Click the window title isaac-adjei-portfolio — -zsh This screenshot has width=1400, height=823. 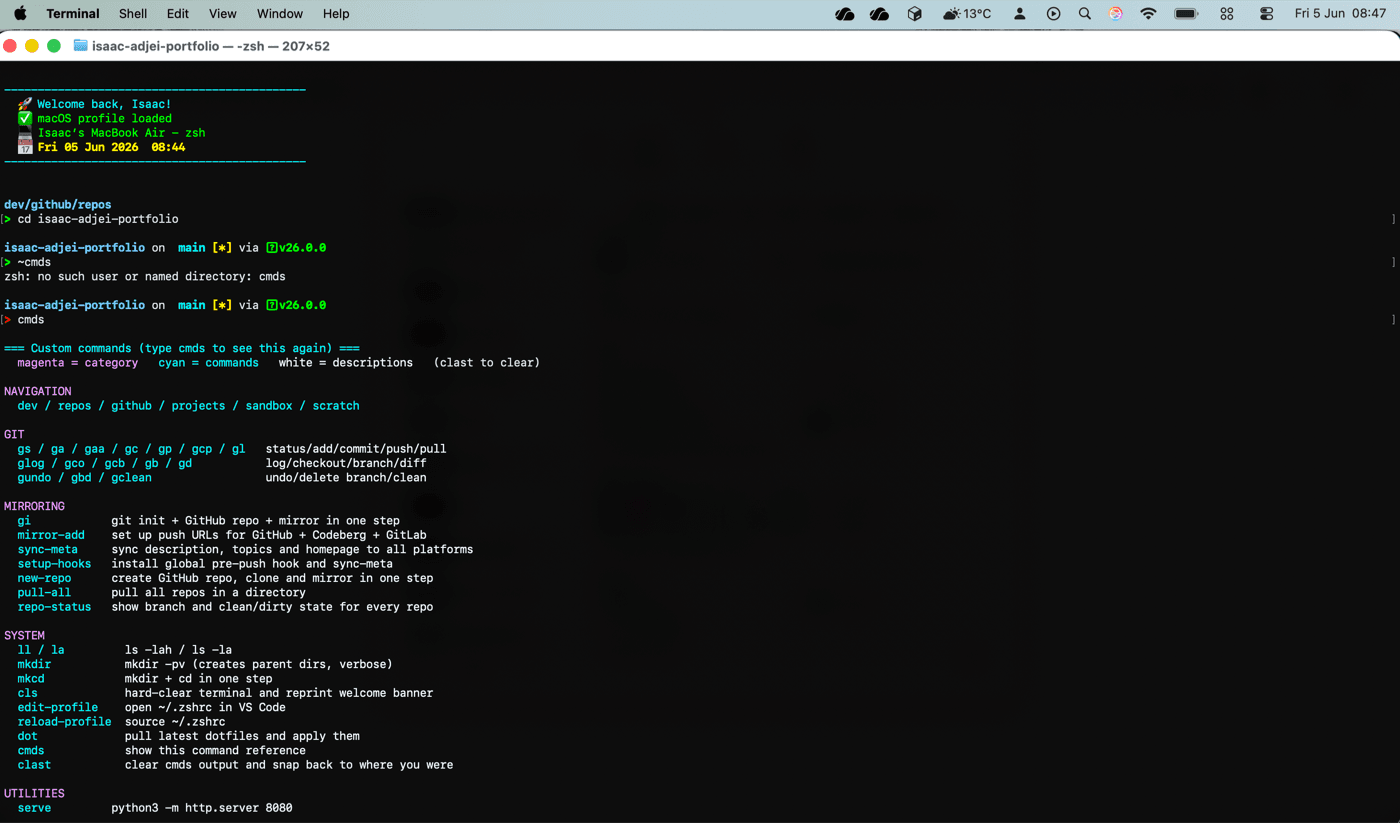click(211, 46)
